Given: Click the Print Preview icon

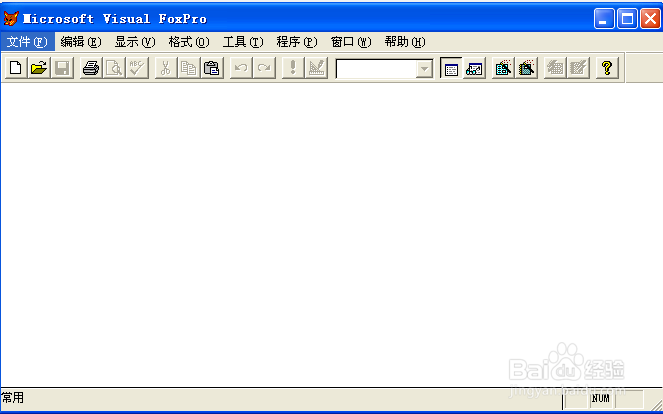Looking at the screenshot, I should point(114,68).
